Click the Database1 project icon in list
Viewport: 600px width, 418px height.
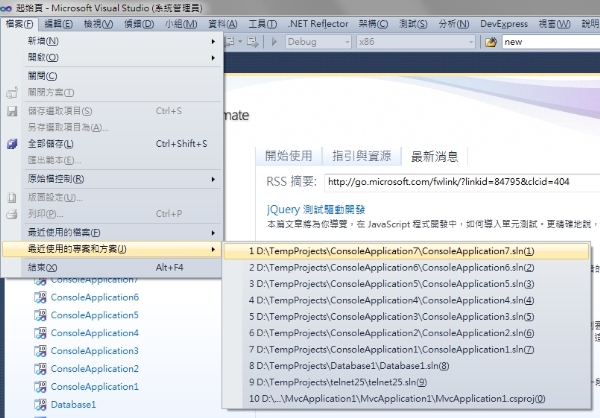click(x=41, y=405)
